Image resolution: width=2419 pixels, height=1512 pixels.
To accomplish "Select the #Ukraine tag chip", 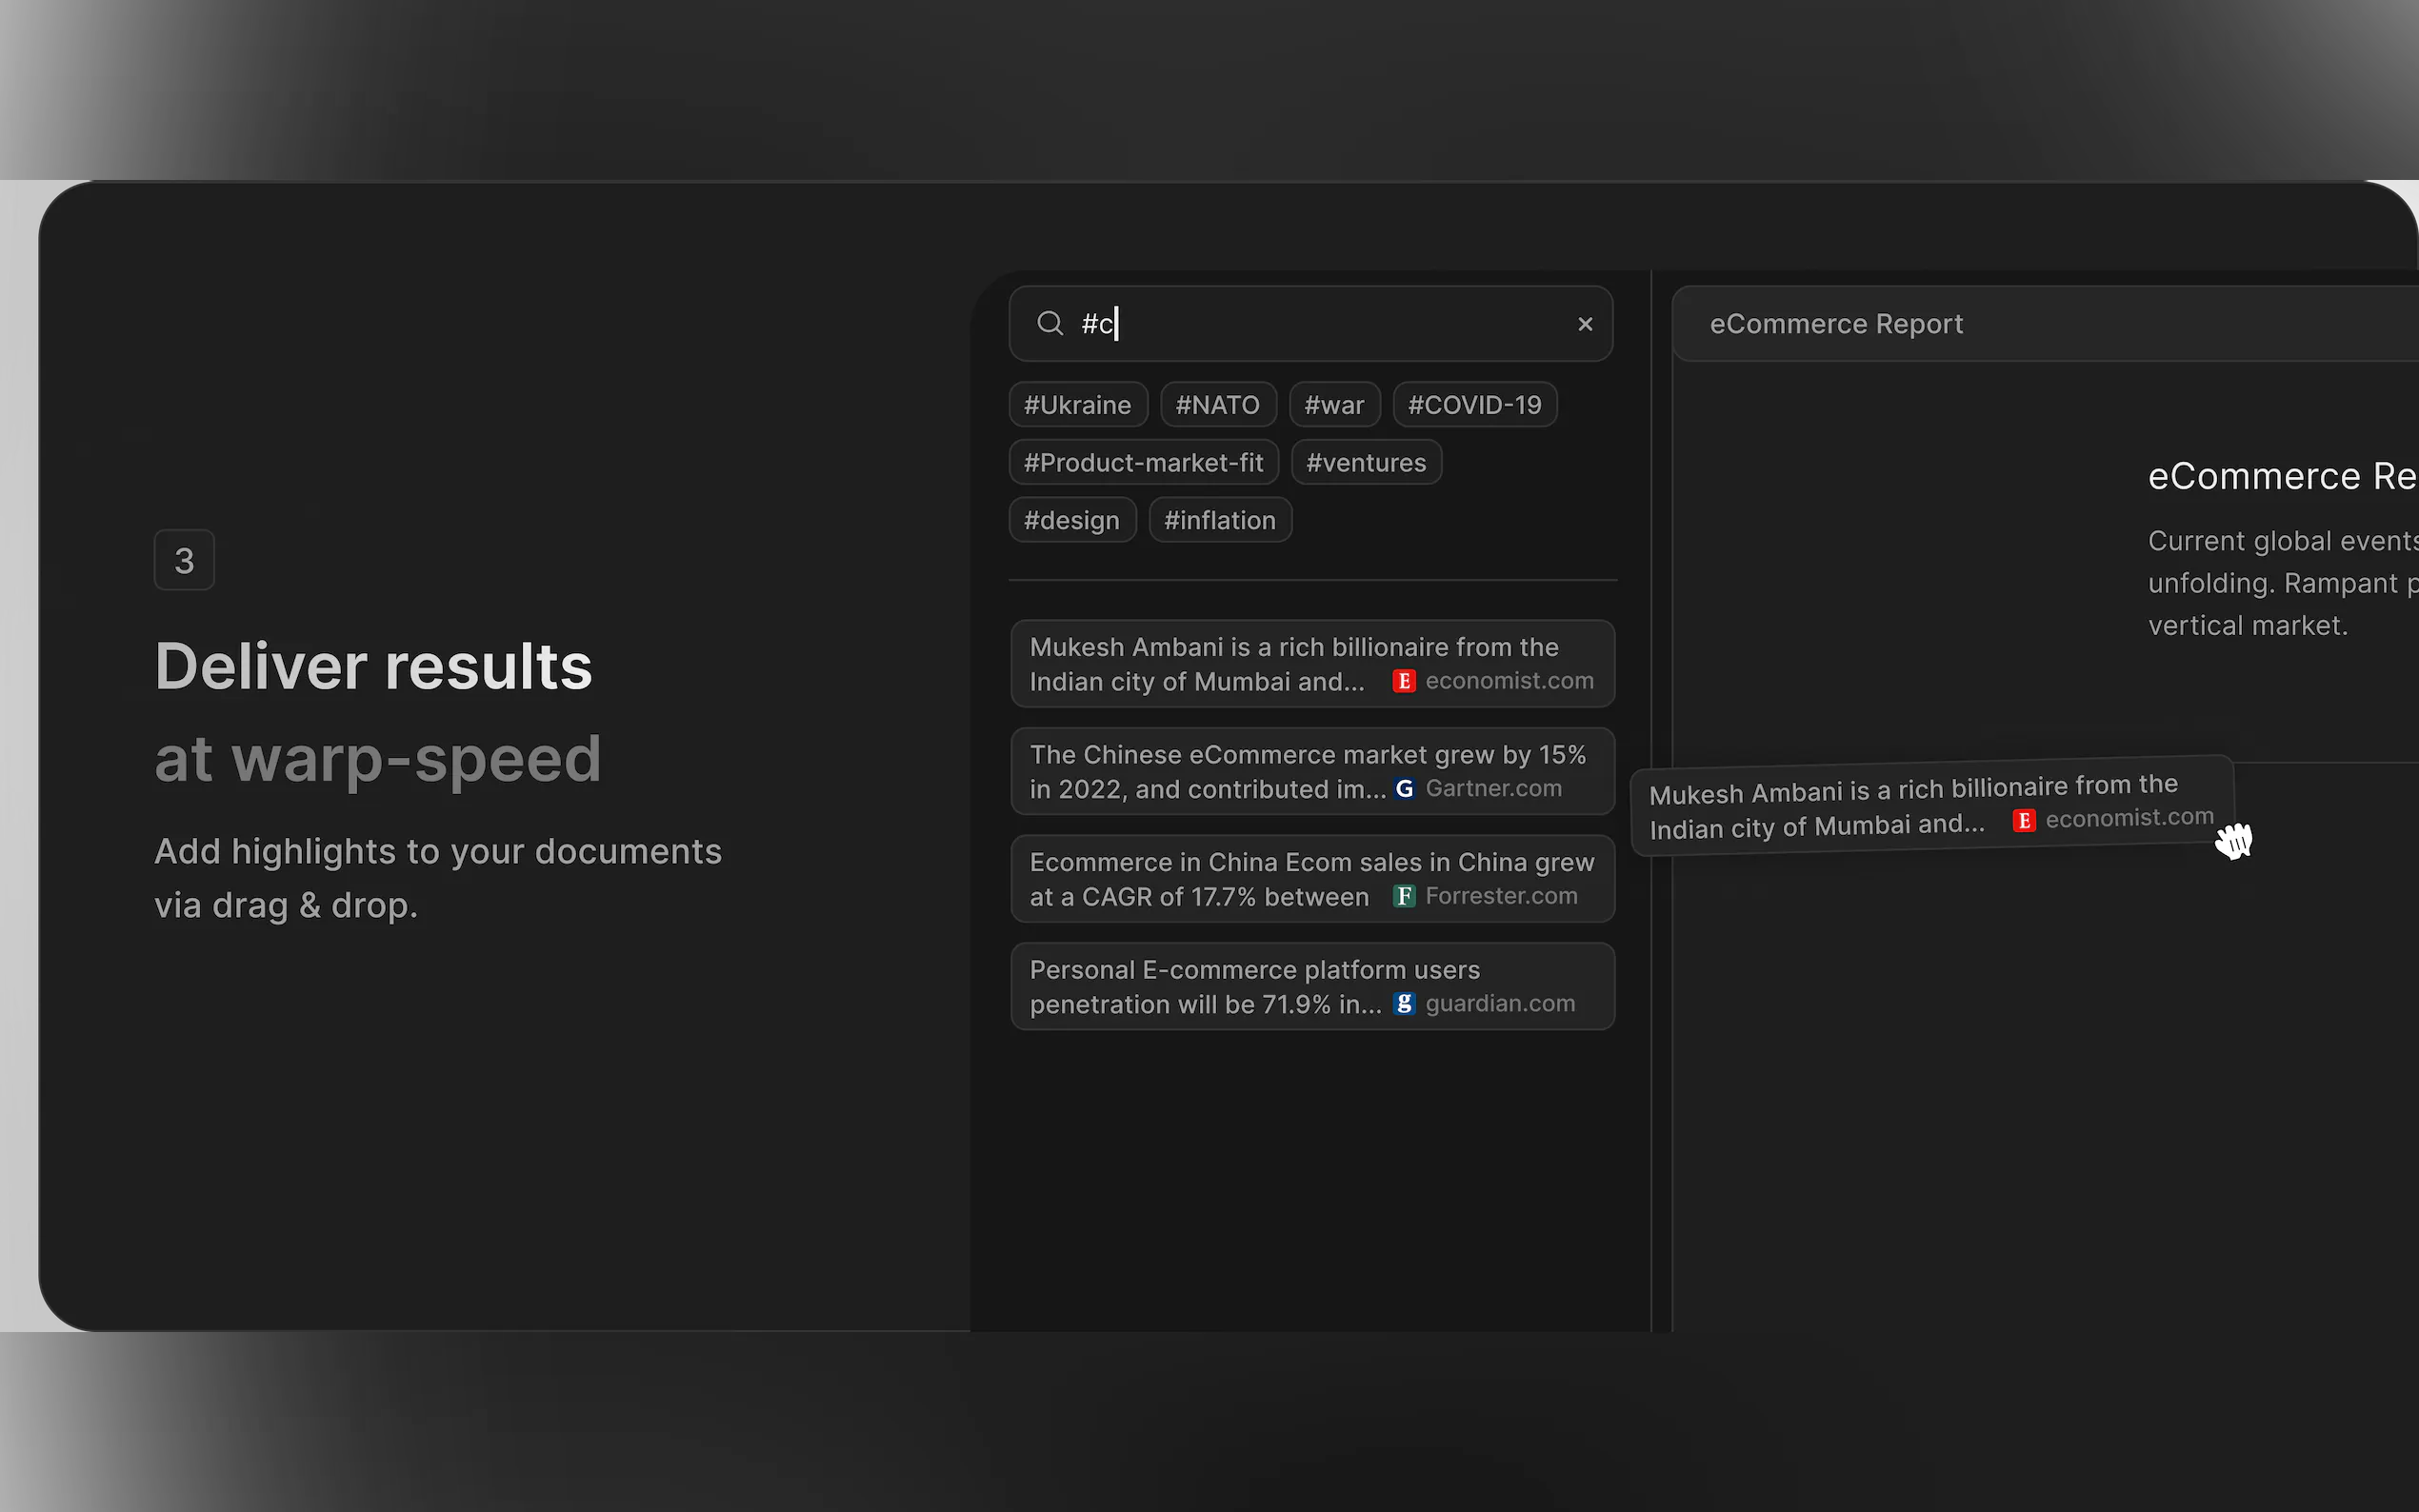I will tap(1077, 405).
